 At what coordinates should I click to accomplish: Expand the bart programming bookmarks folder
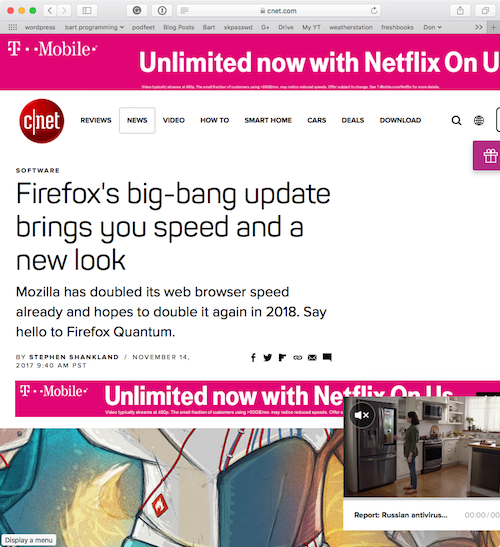tap(94, 27)
